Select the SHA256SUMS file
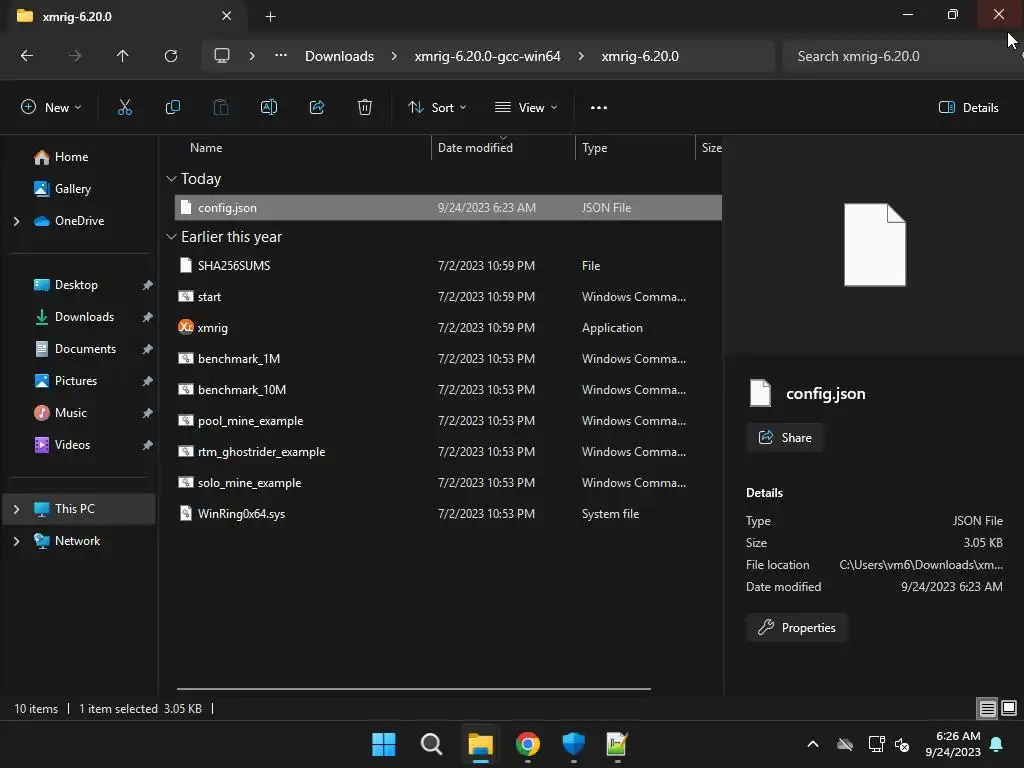 point(448,266)
